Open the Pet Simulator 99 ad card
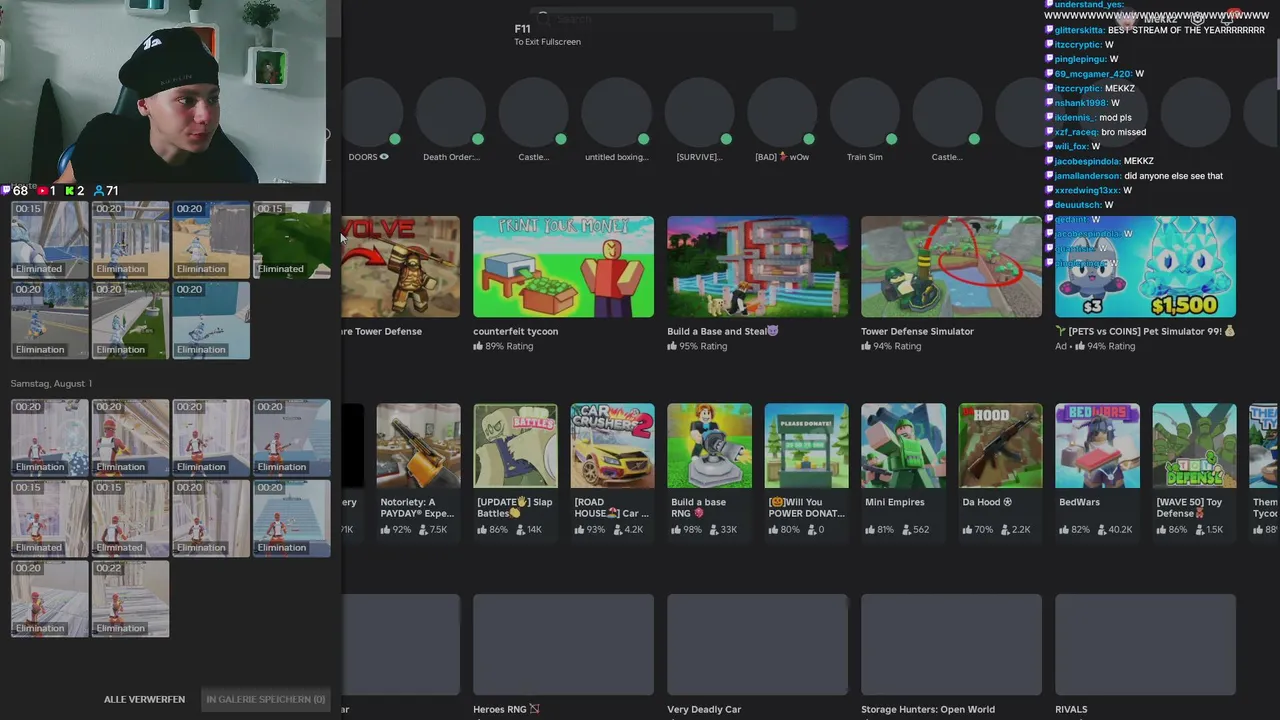Image resolution: width=1280 pixels, height=720 pixels. coord(1145,267)
